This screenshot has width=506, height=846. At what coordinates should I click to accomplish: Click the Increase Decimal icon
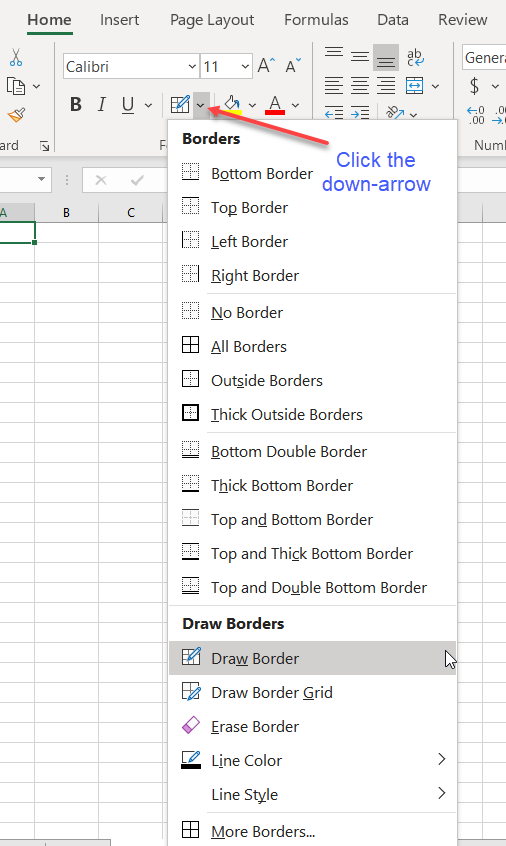tap(476, 115)
